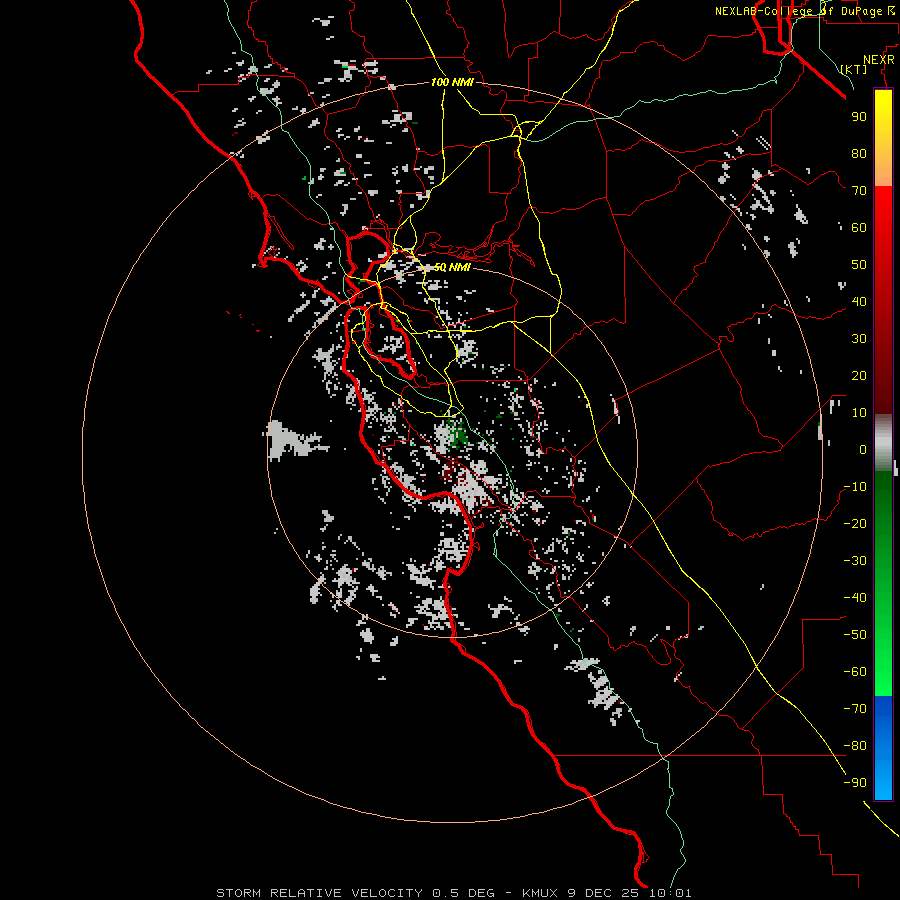
Task: Click the -60 knot scale label
Action: (855, 672)
